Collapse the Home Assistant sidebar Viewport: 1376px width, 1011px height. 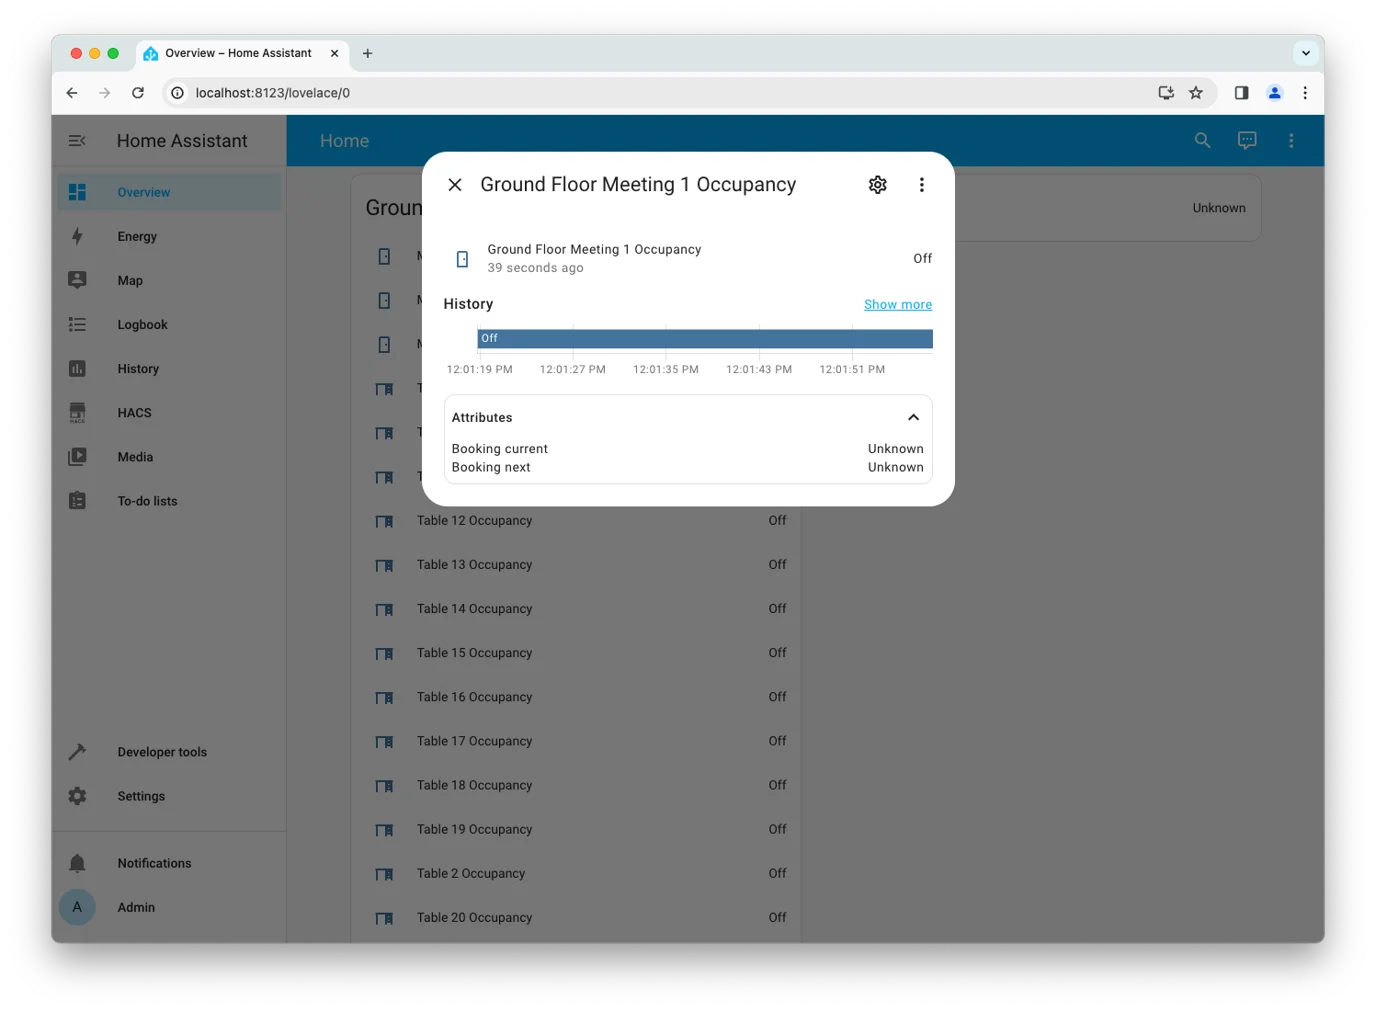[x=77, y=141]
